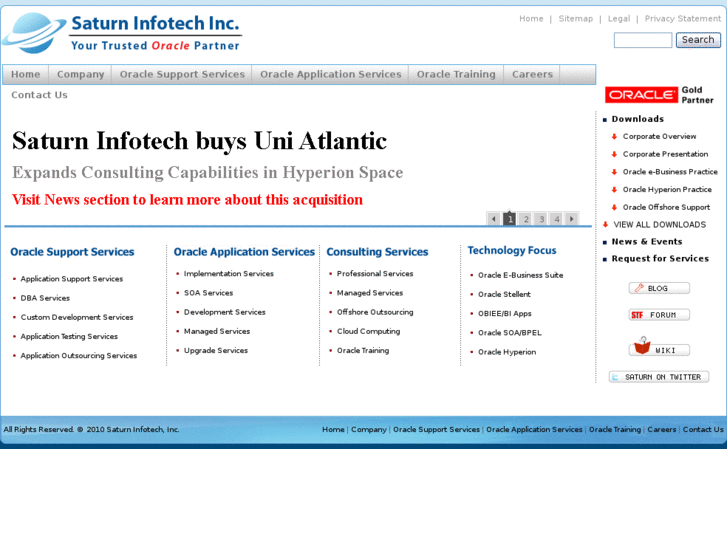
Task: Open footer Contact Us link
Action: pos(703,430)
